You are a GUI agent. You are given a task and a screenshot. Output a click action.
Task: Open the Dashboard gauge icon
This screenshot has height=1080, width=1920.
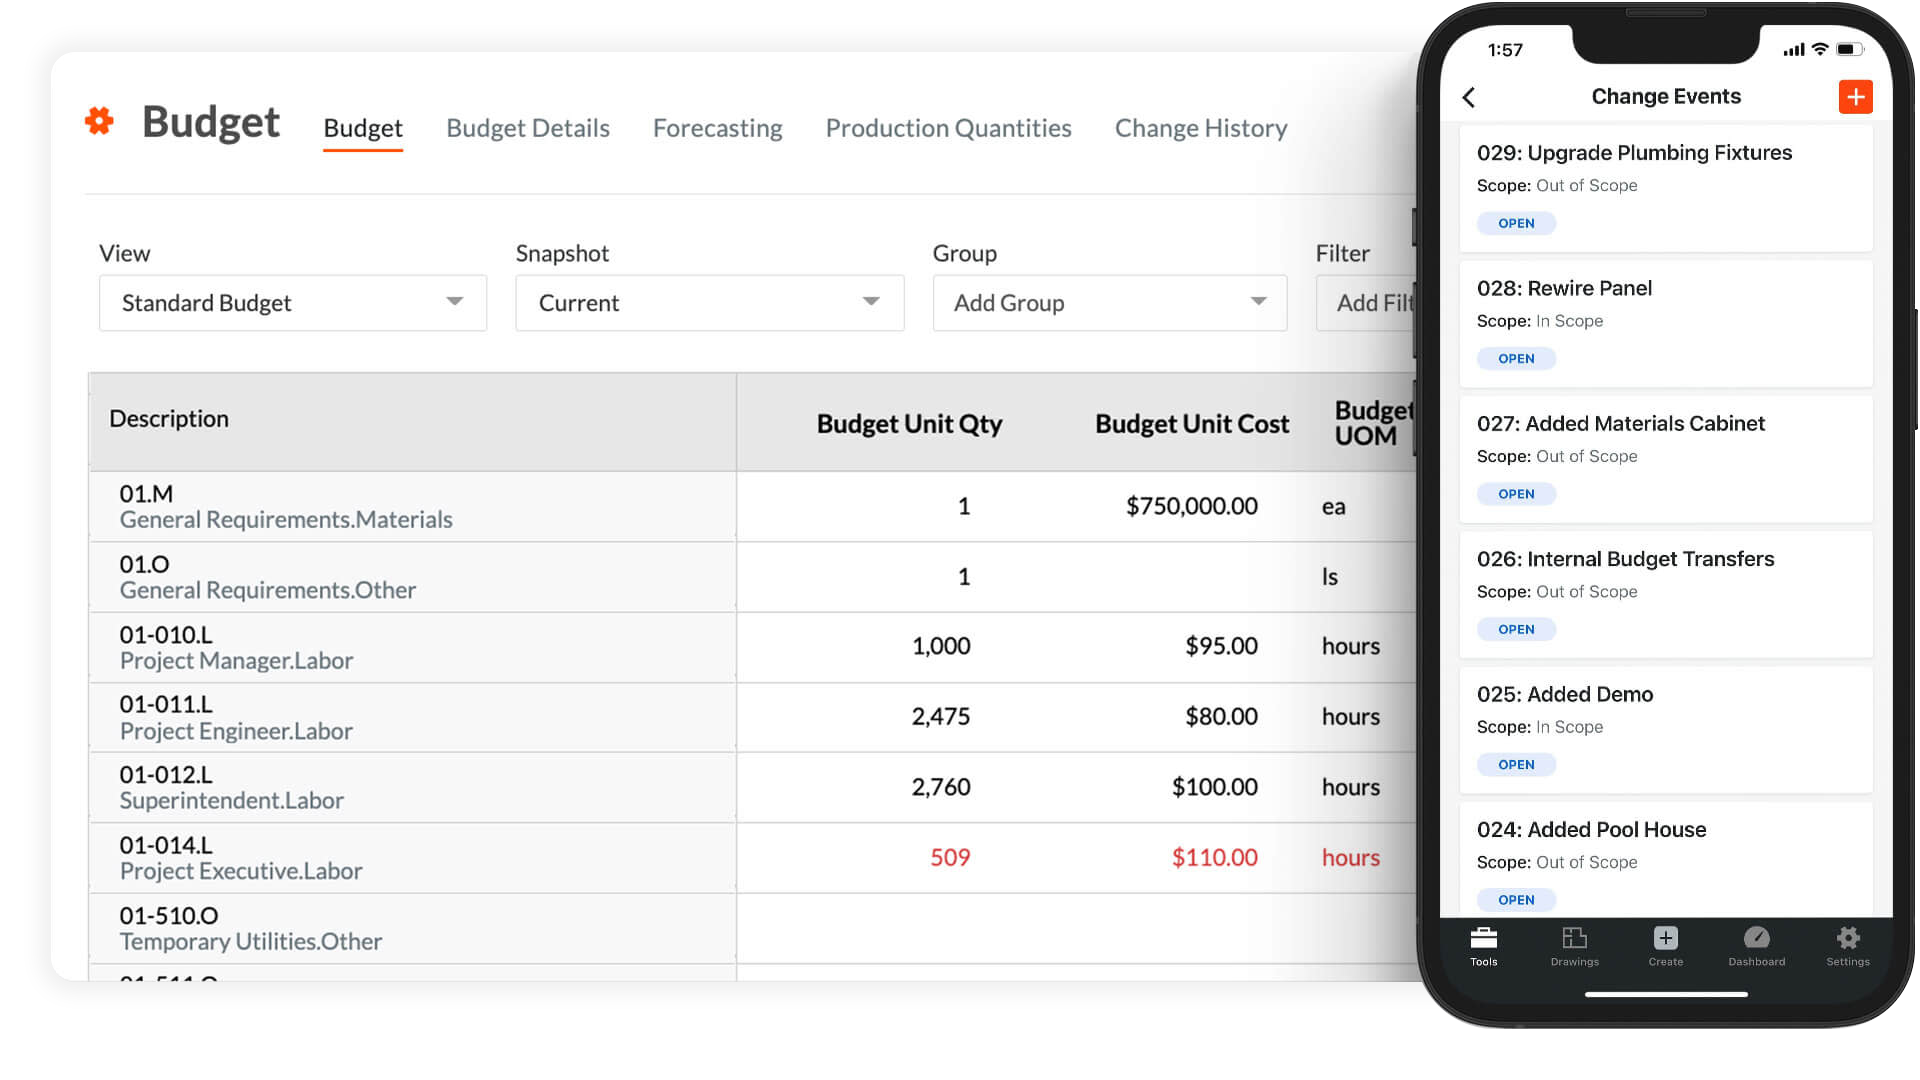[x=1757, y=940]
